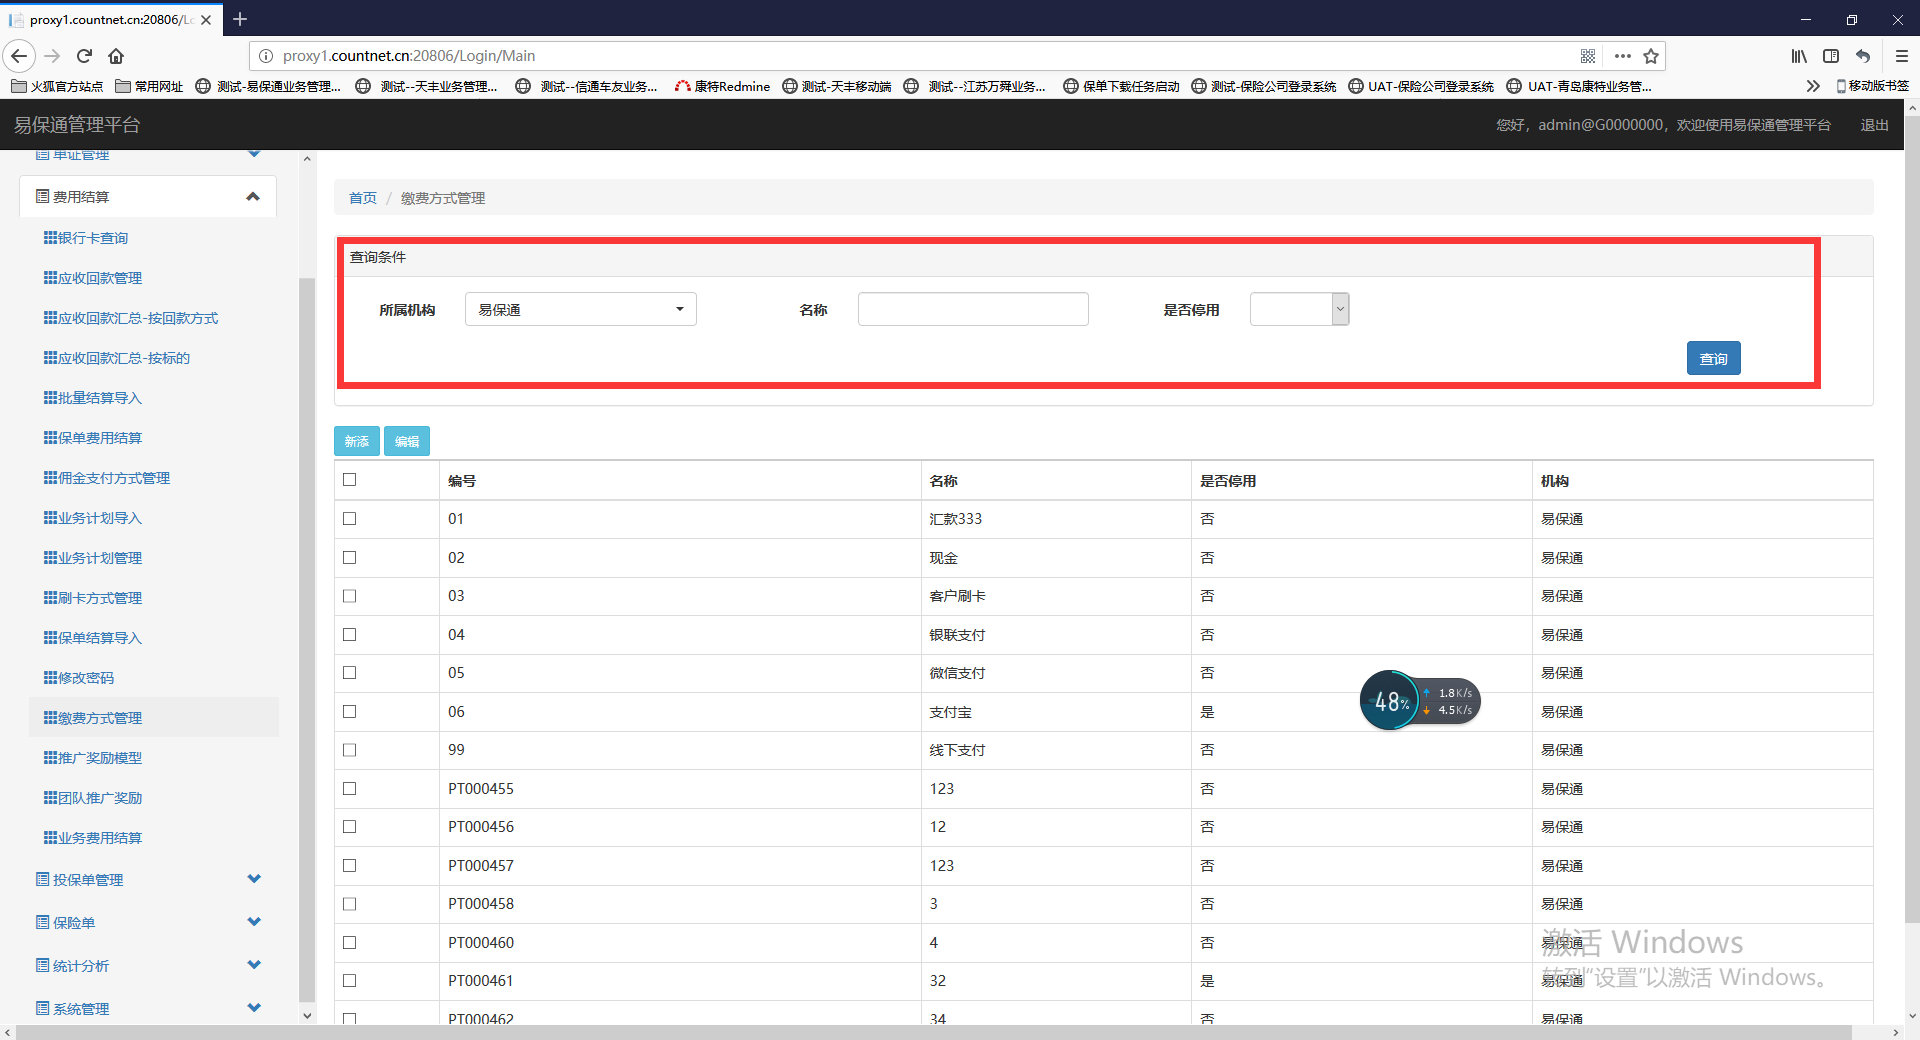Viewport: 1920px width, 1040px height.
Task: Expand the 保险单 menu section
Action: point(148,922)
